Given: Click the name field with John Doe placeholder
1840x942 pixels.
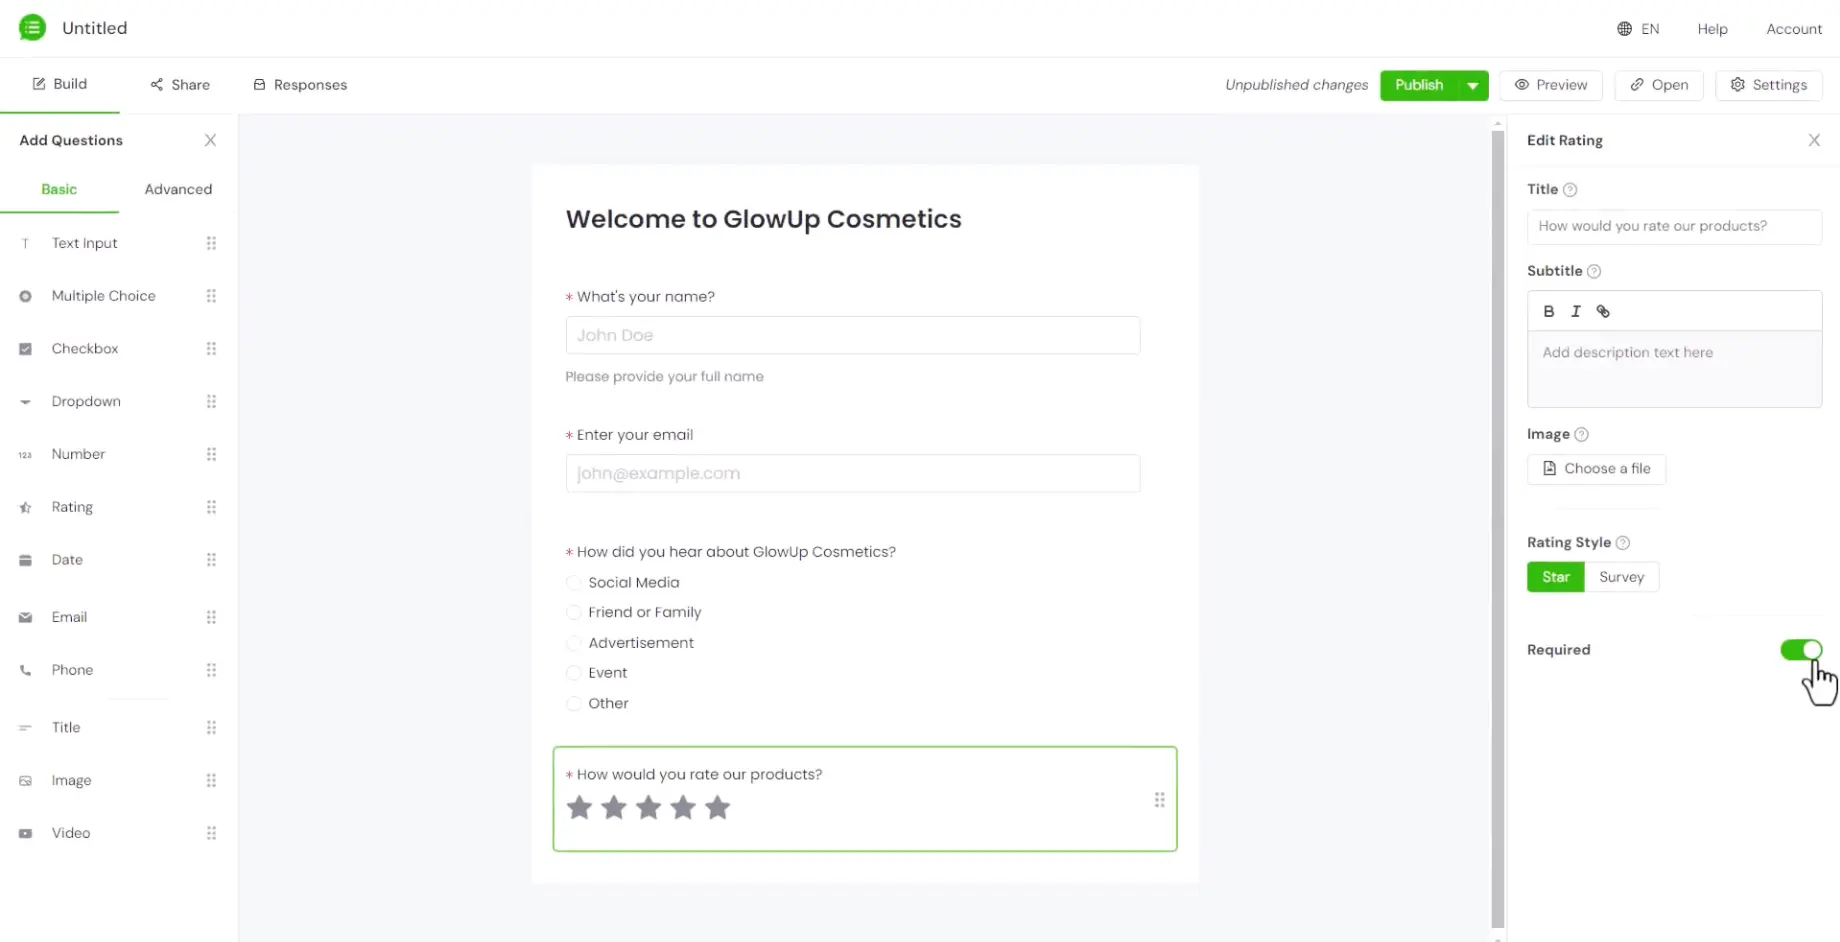Looking at the screenshot, I should 852,335.
